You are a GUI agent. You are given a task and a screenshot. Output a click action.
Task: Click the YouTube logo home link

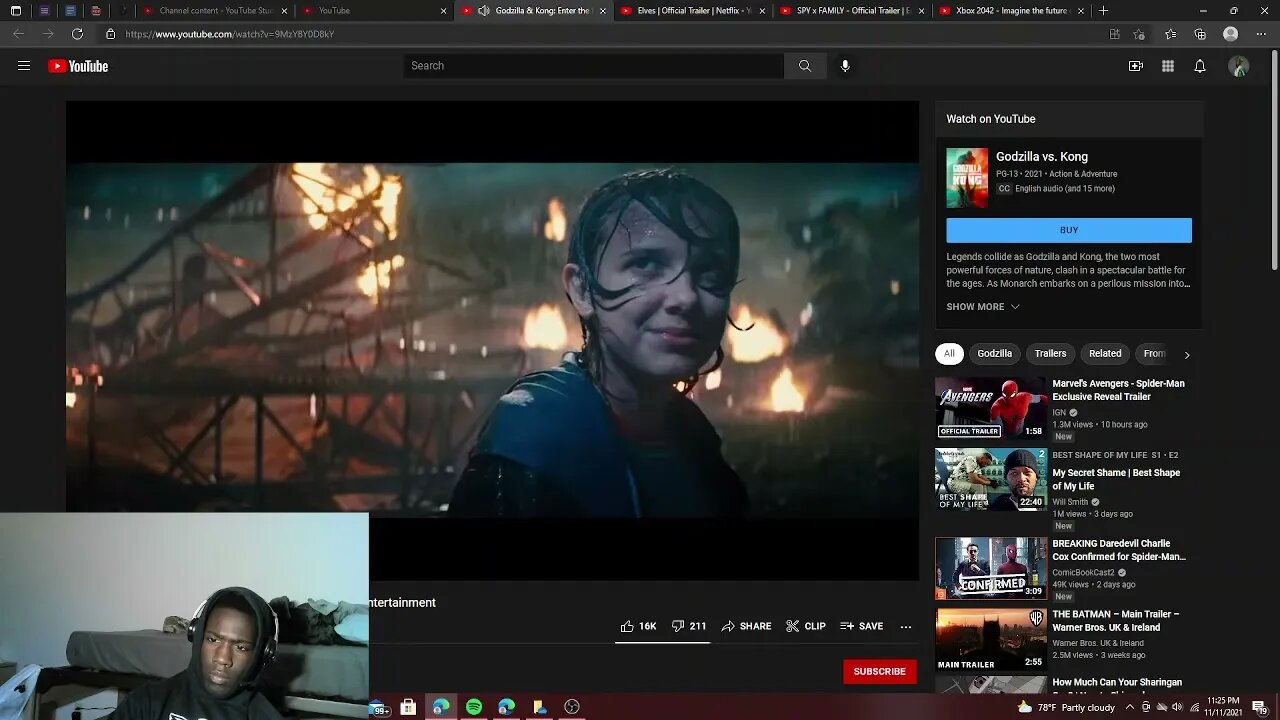78,66
